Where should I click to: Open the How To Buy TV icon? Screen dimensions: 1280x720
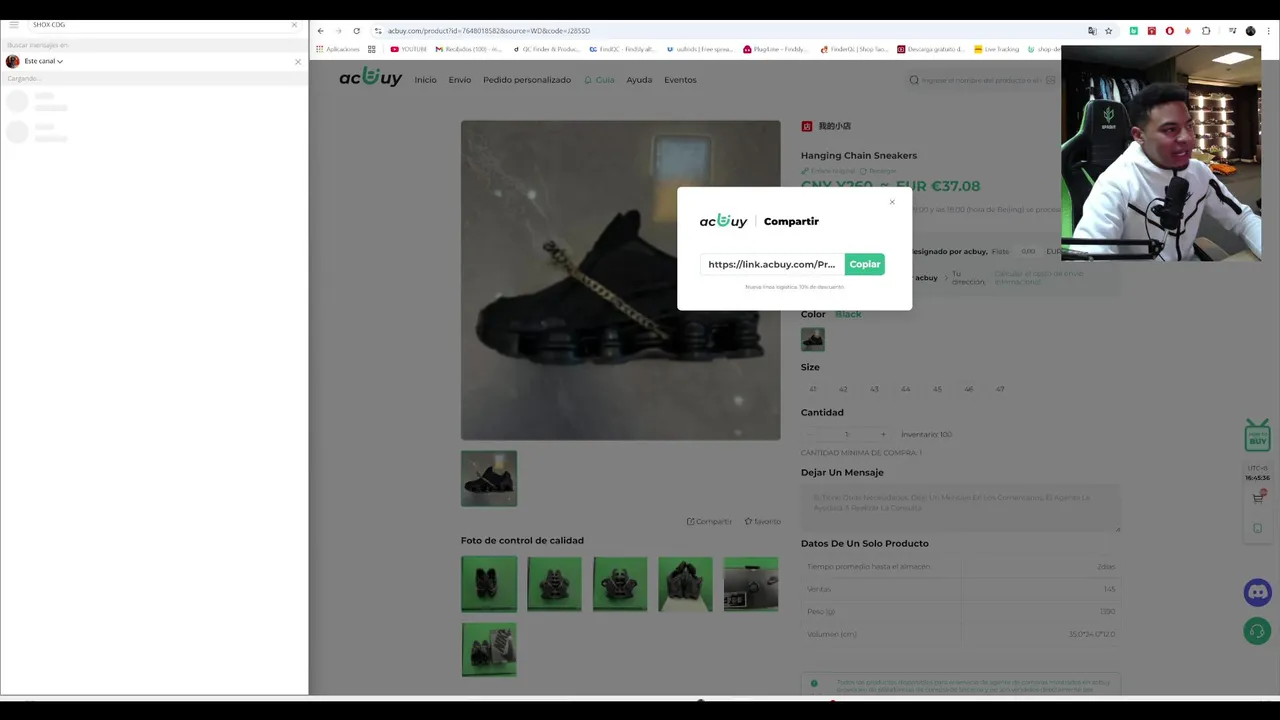tap(1258, 436)
